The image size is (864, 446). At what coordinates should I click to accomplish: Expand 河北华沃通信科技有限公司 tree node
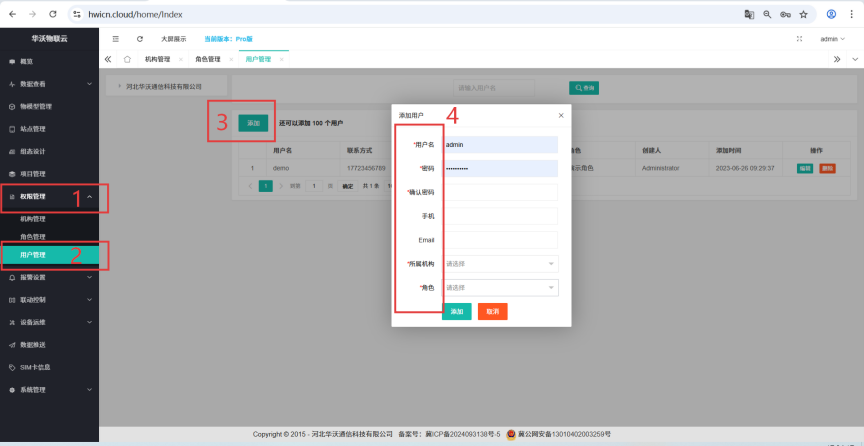[119, 87]
